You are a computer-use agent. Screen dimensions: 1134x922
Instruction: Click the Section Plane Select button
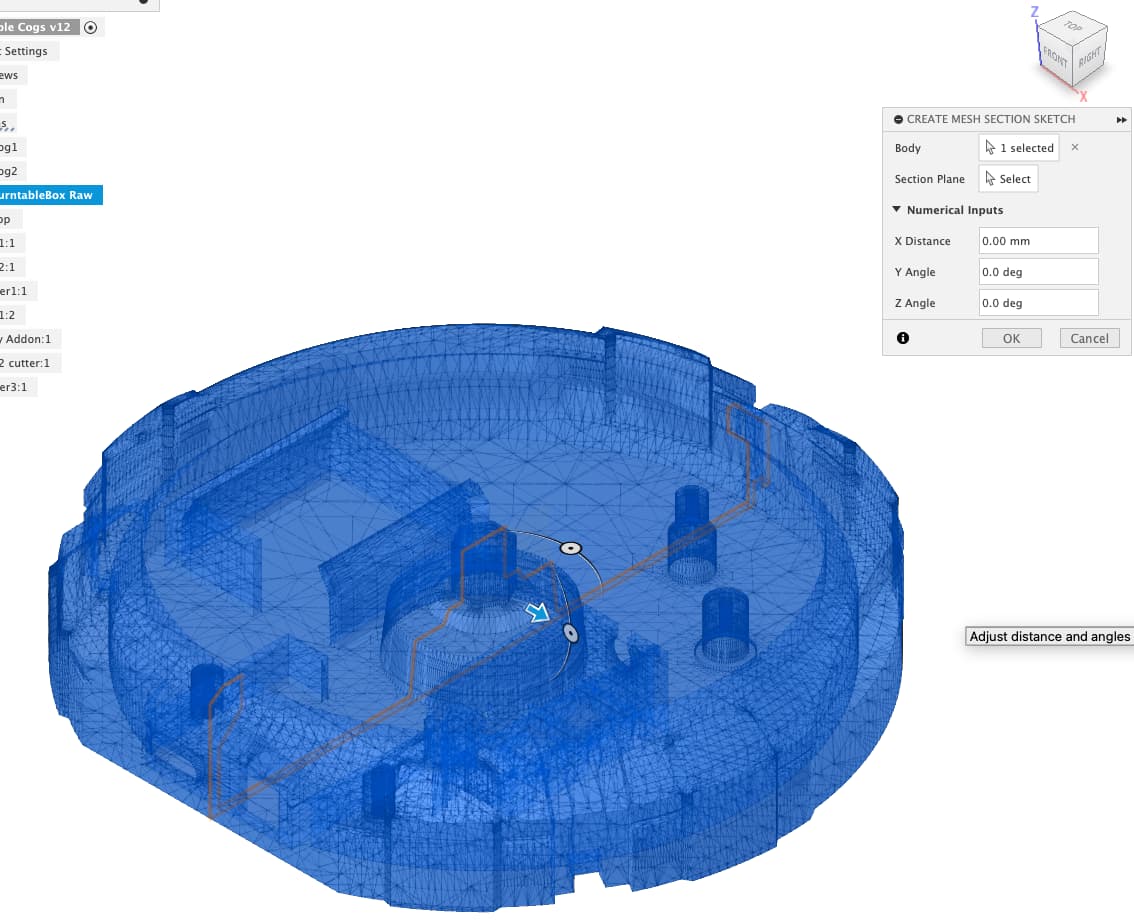point(1007,179)
